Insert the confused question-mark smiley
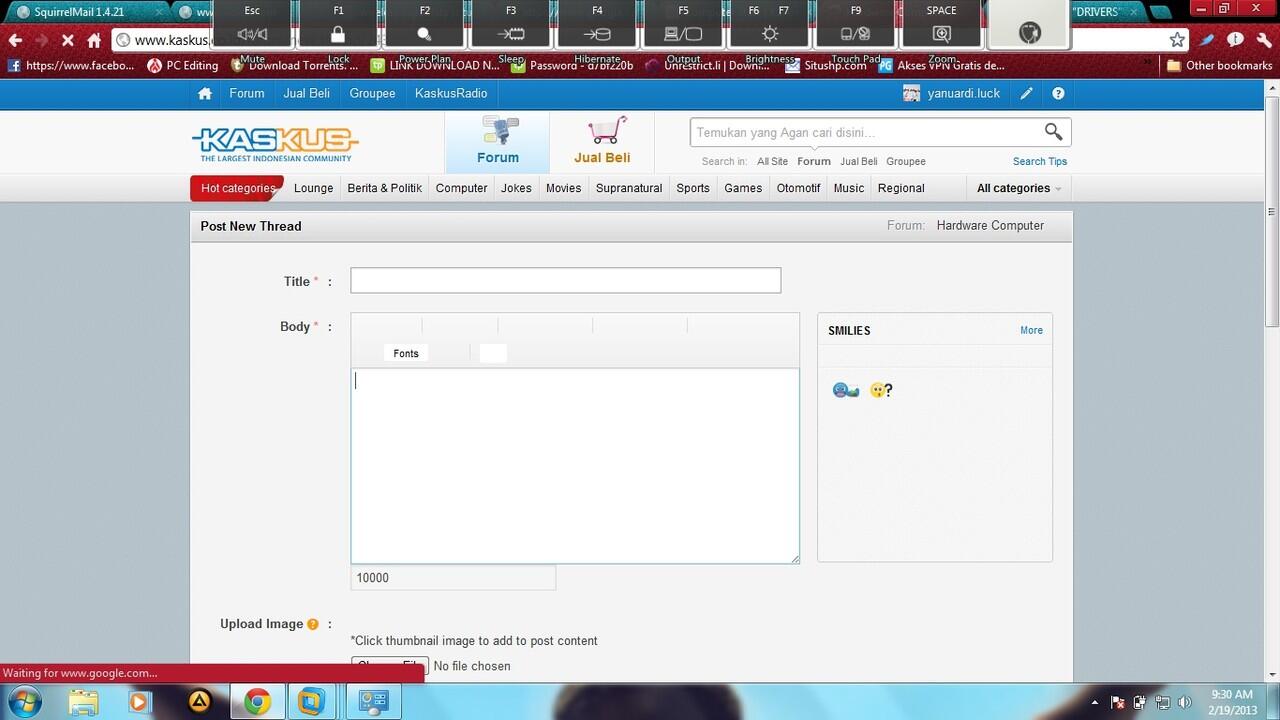This screenshot has width=1280, height=720. tap(881, 390)
